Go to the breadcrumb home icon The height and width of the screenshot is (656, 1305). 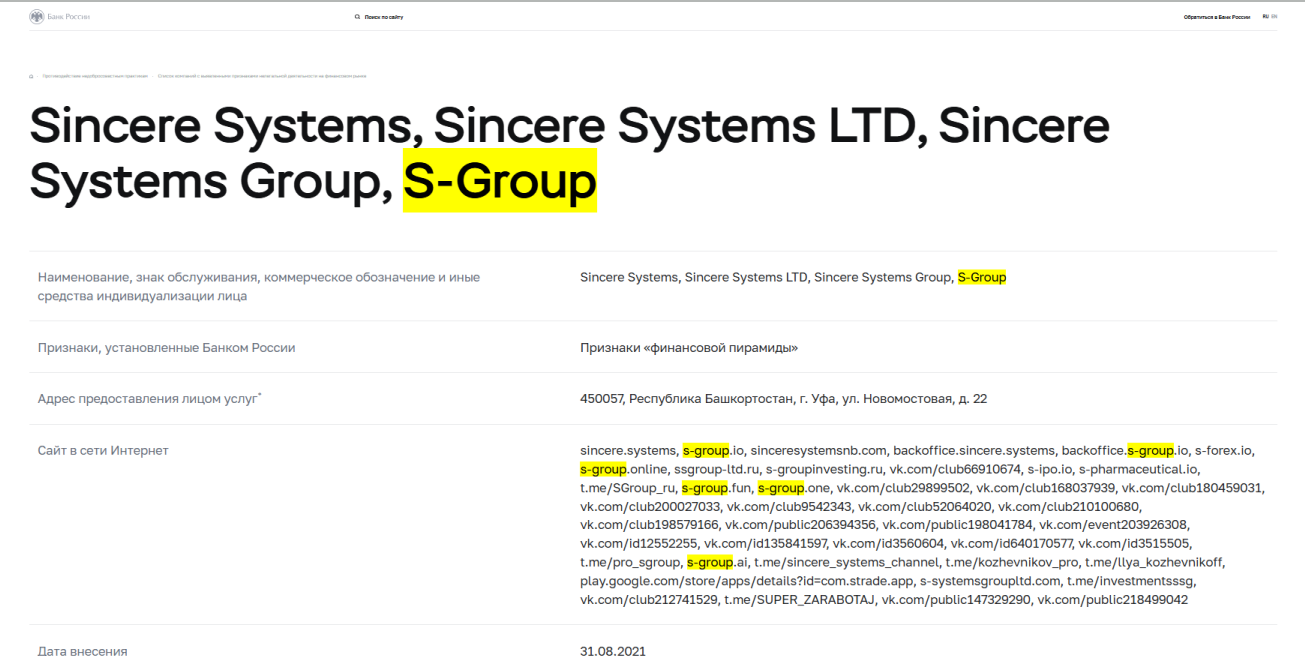coord(32,76)
